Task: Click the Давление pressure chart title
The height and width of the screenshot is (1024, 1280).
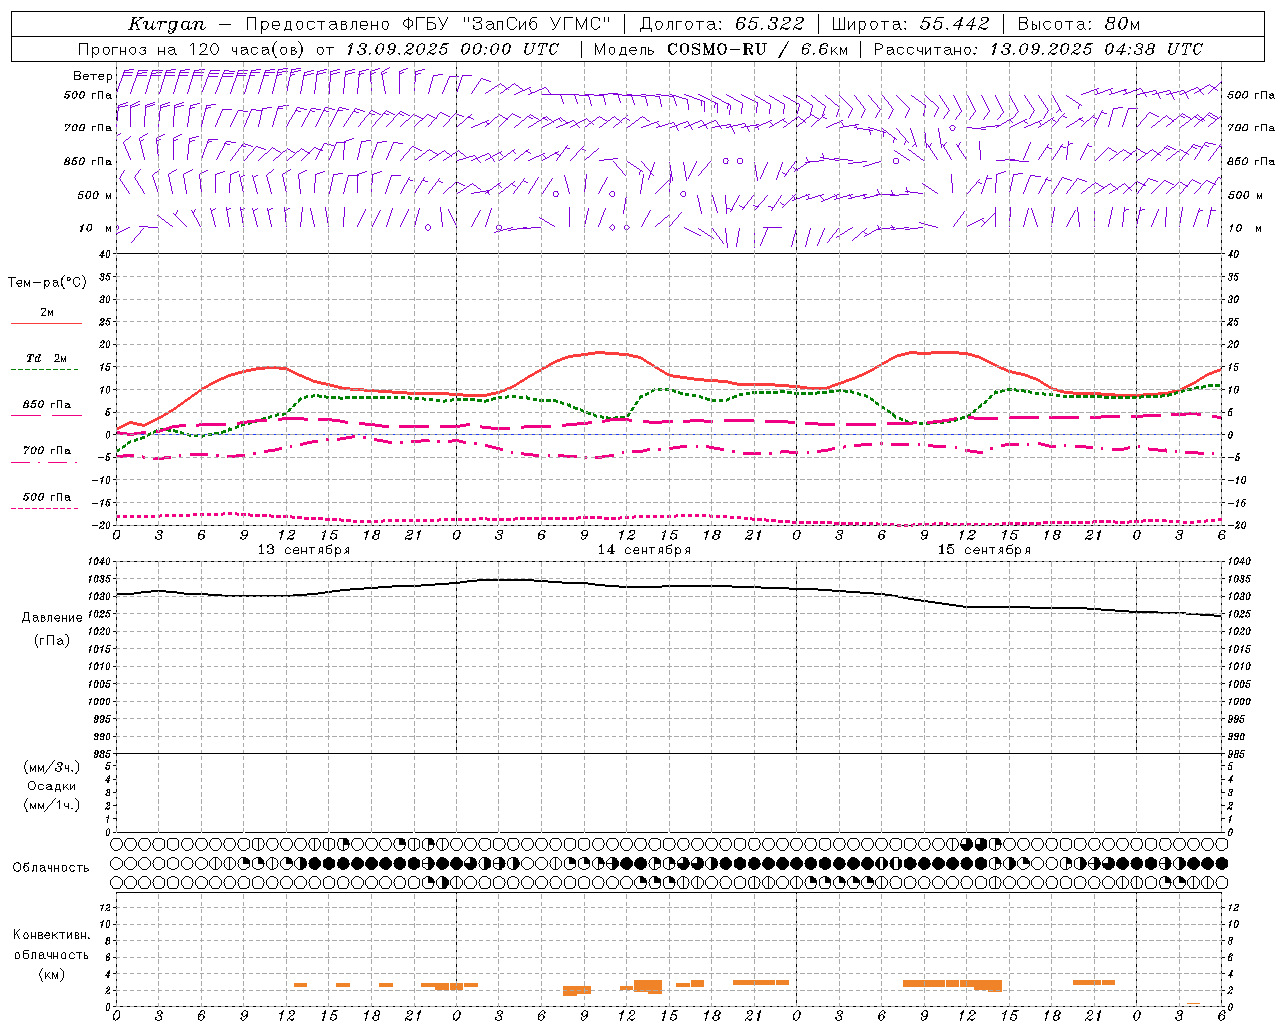Action: point(51,618)
